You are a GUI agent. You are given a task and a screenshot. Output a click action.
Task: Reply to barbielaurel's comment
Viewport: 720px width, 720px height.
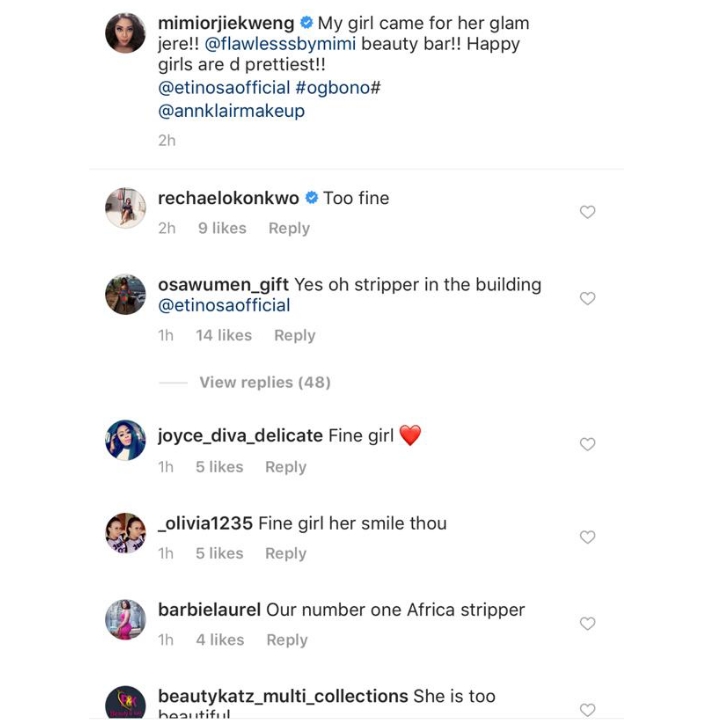tap(287, 640)
